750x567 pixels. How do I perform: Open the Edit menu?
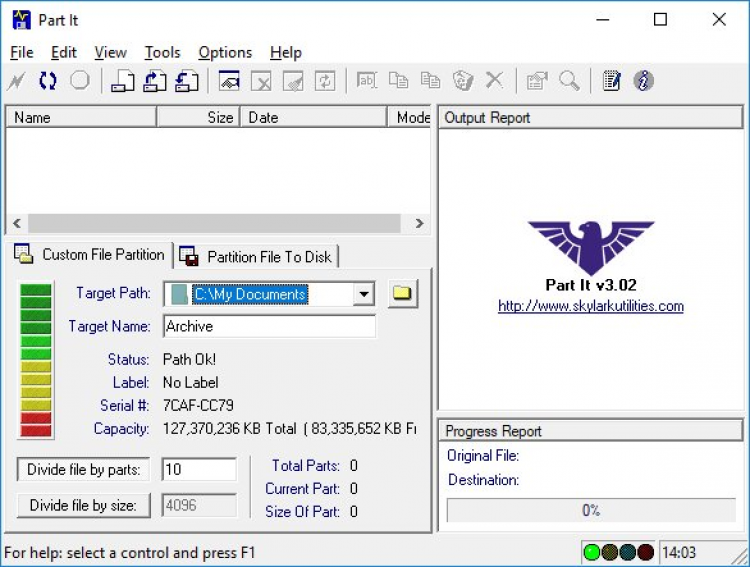[x=64, y=52]
